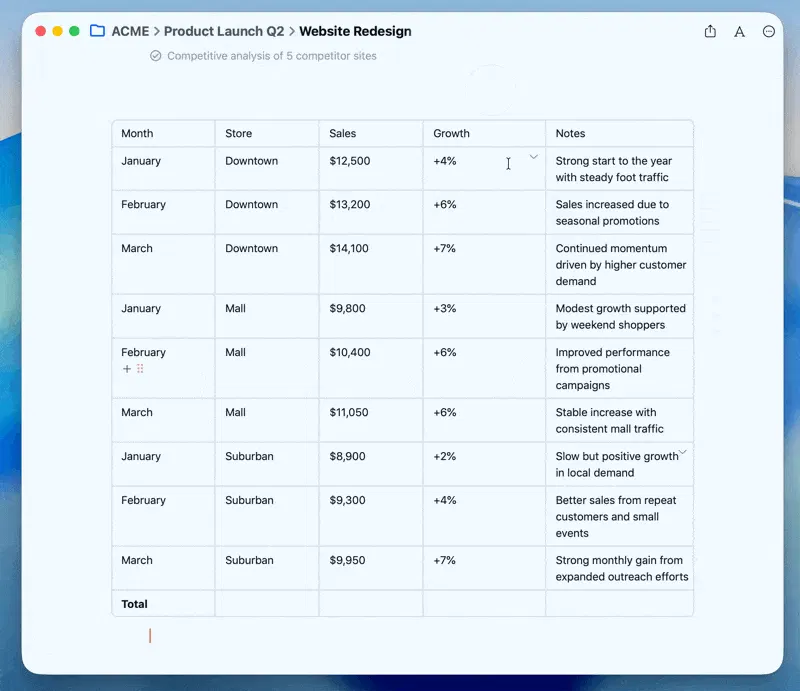The width and height of the screenshot is (800, 691).
Task: Click the green full-screen window button
Action: (x=74, y=31)
